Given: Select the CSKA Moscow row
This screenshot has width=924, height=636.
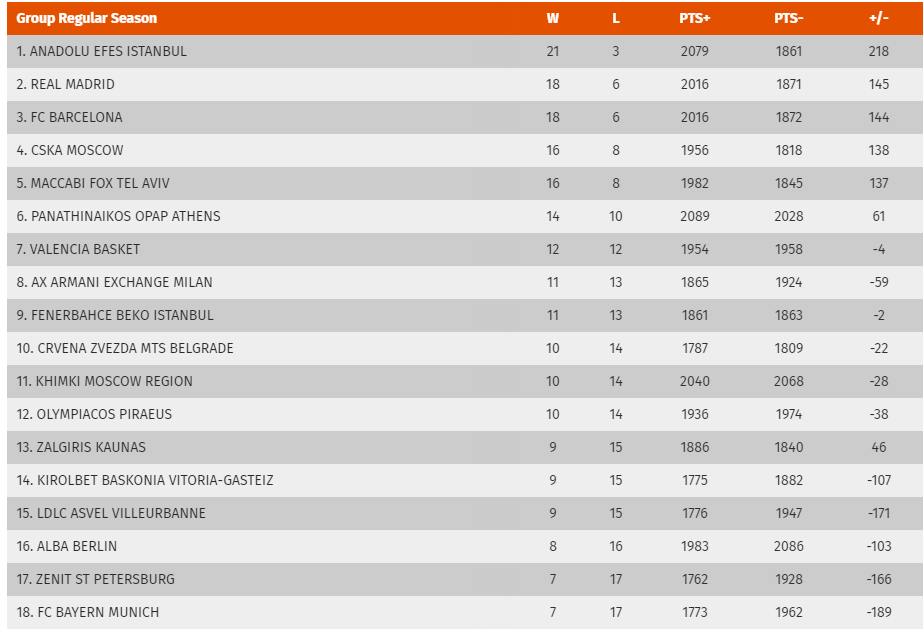Looking at the screenshot, I should (x=464, y=150).
